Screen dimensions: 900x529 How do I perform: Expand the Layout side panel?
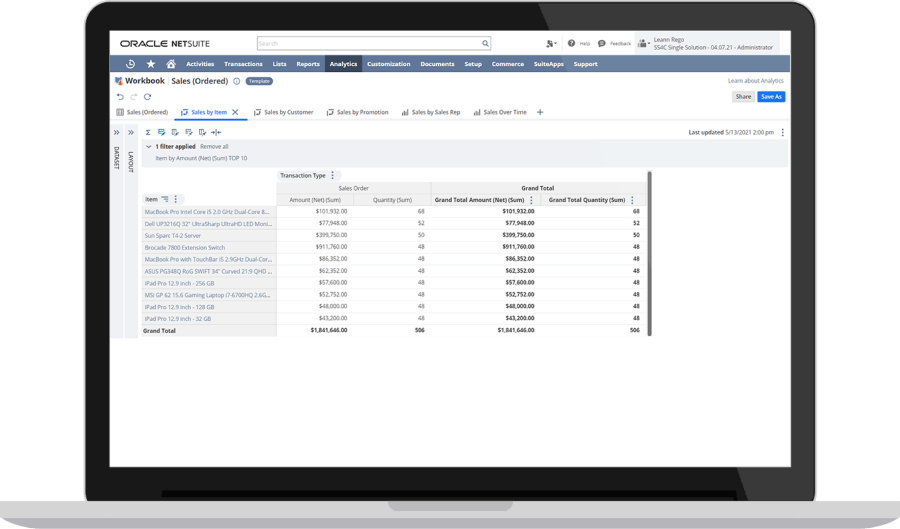(131, 133)
